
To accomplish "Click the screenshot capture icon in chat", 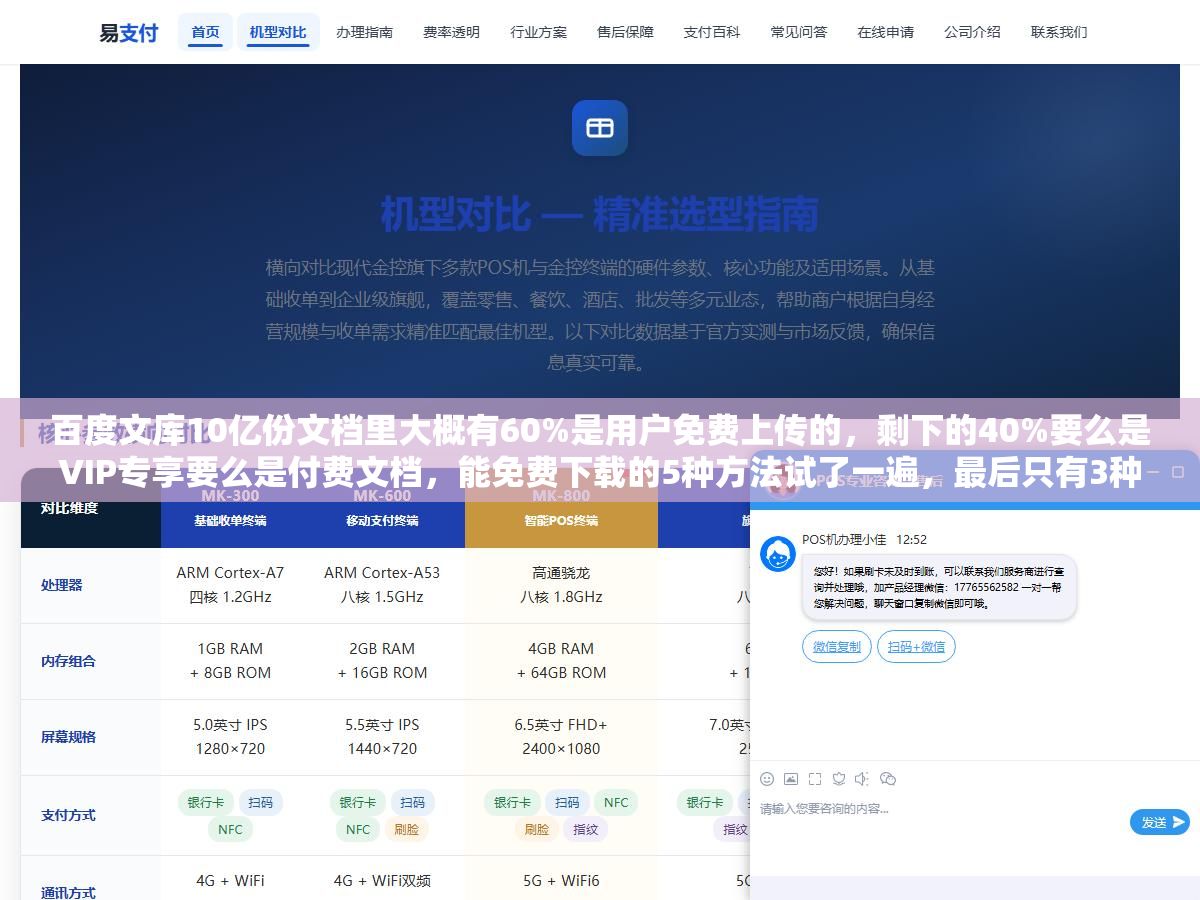I will (815, 778).
